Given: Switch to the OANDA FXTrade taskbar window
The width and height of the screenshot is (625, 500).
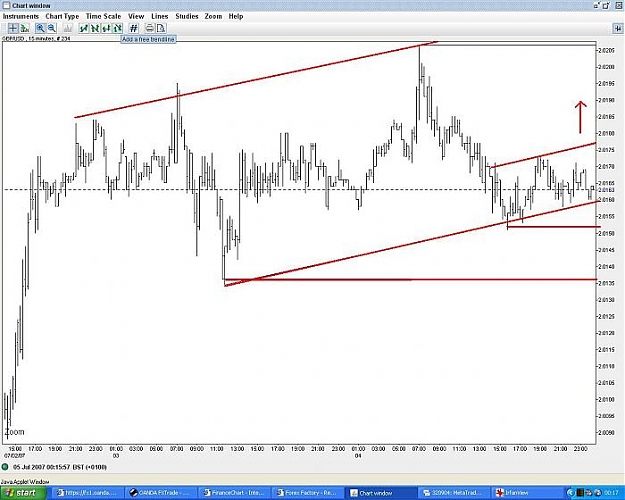Looking at the screenshot, I should 161,493.
